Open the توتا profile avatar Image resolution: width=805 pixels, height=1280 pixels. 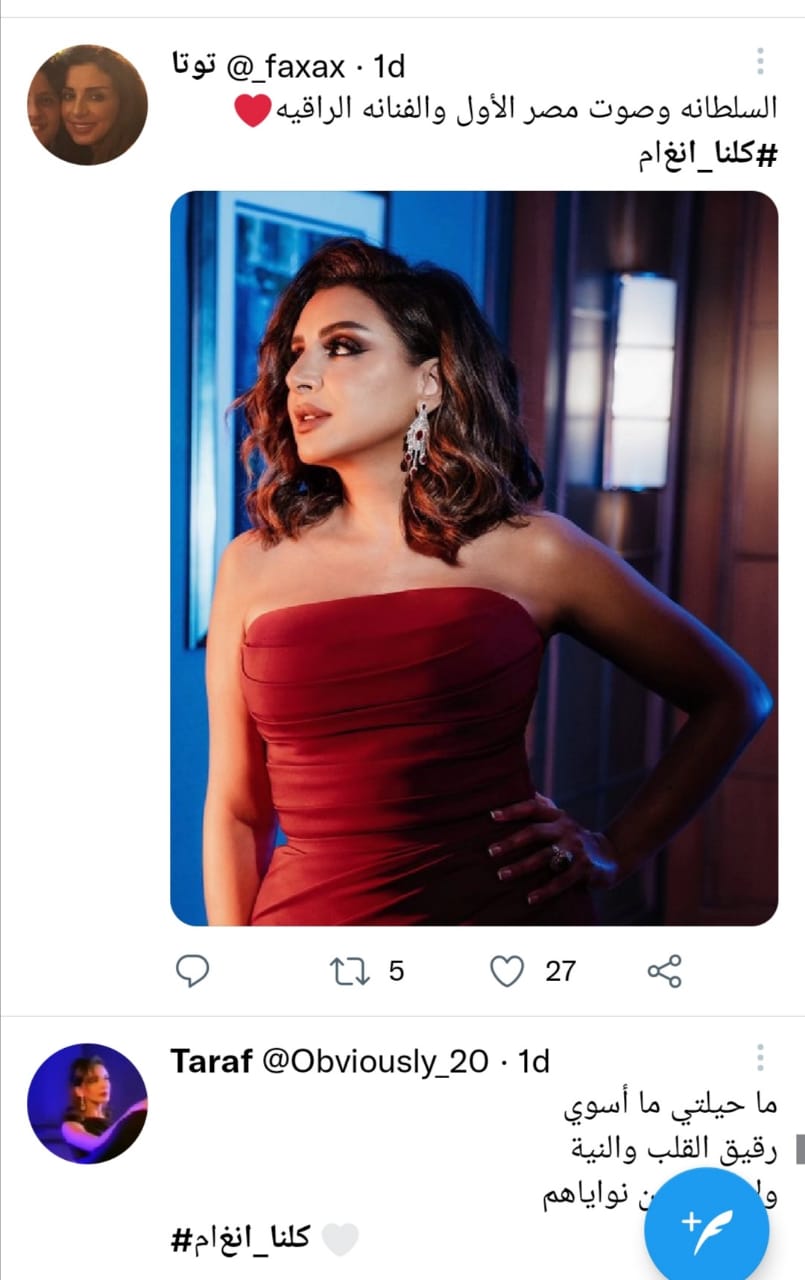coord(87,105)
